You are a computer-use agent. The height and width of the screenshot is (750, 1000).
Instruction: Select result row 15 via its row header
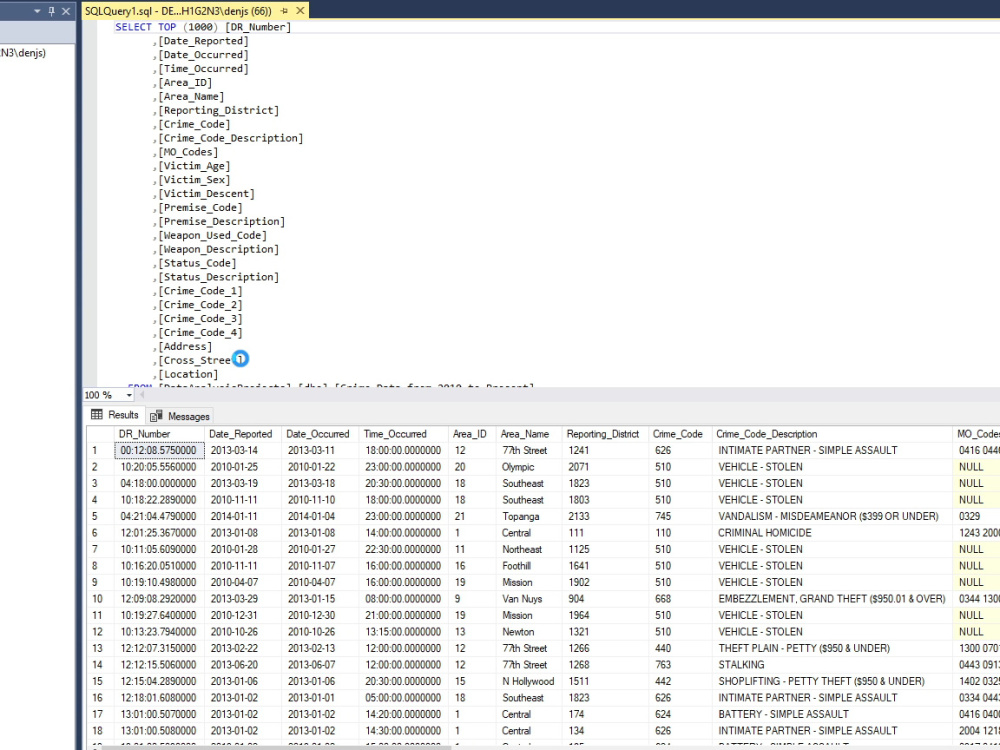pyautogui.click(x=101, y=681)
